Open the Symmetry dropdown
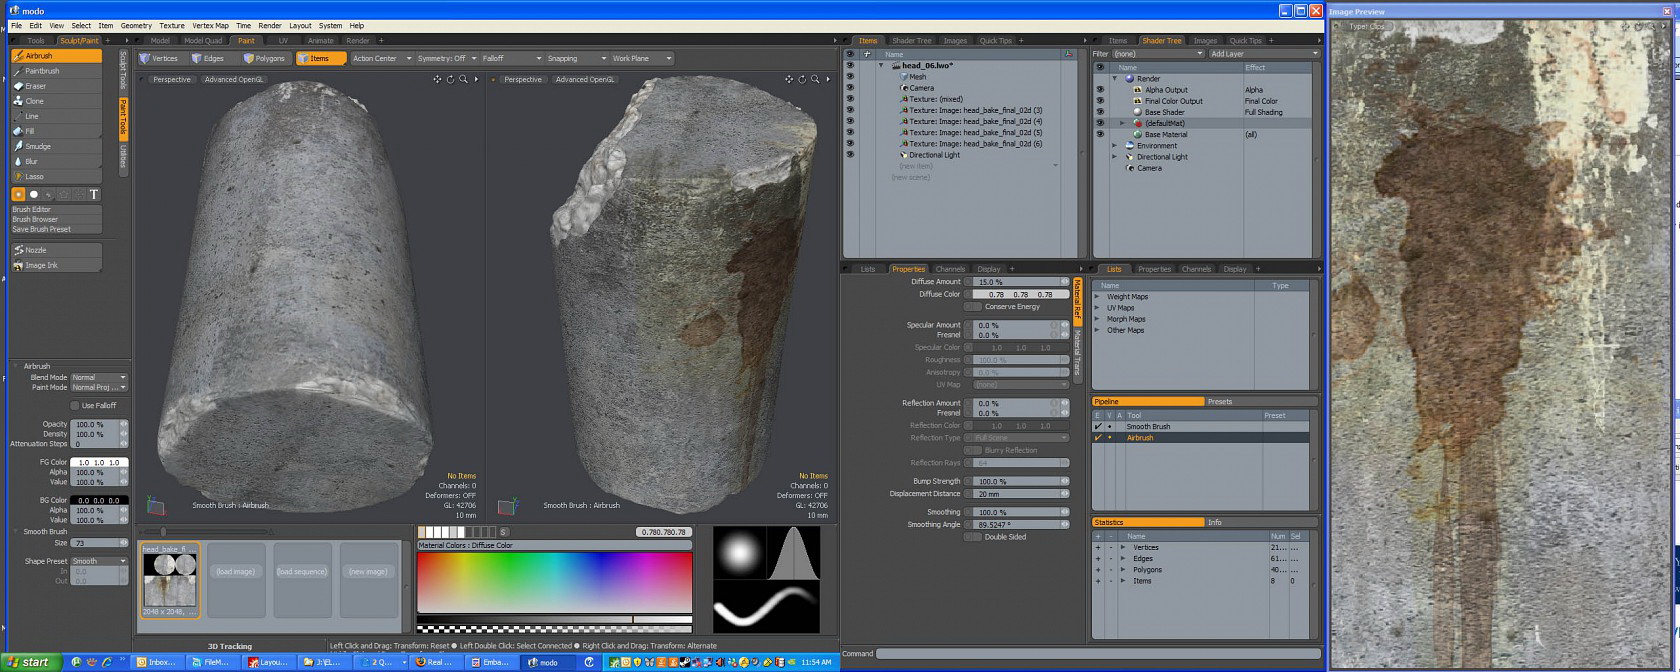1680x672 pixels. [446, 58]
